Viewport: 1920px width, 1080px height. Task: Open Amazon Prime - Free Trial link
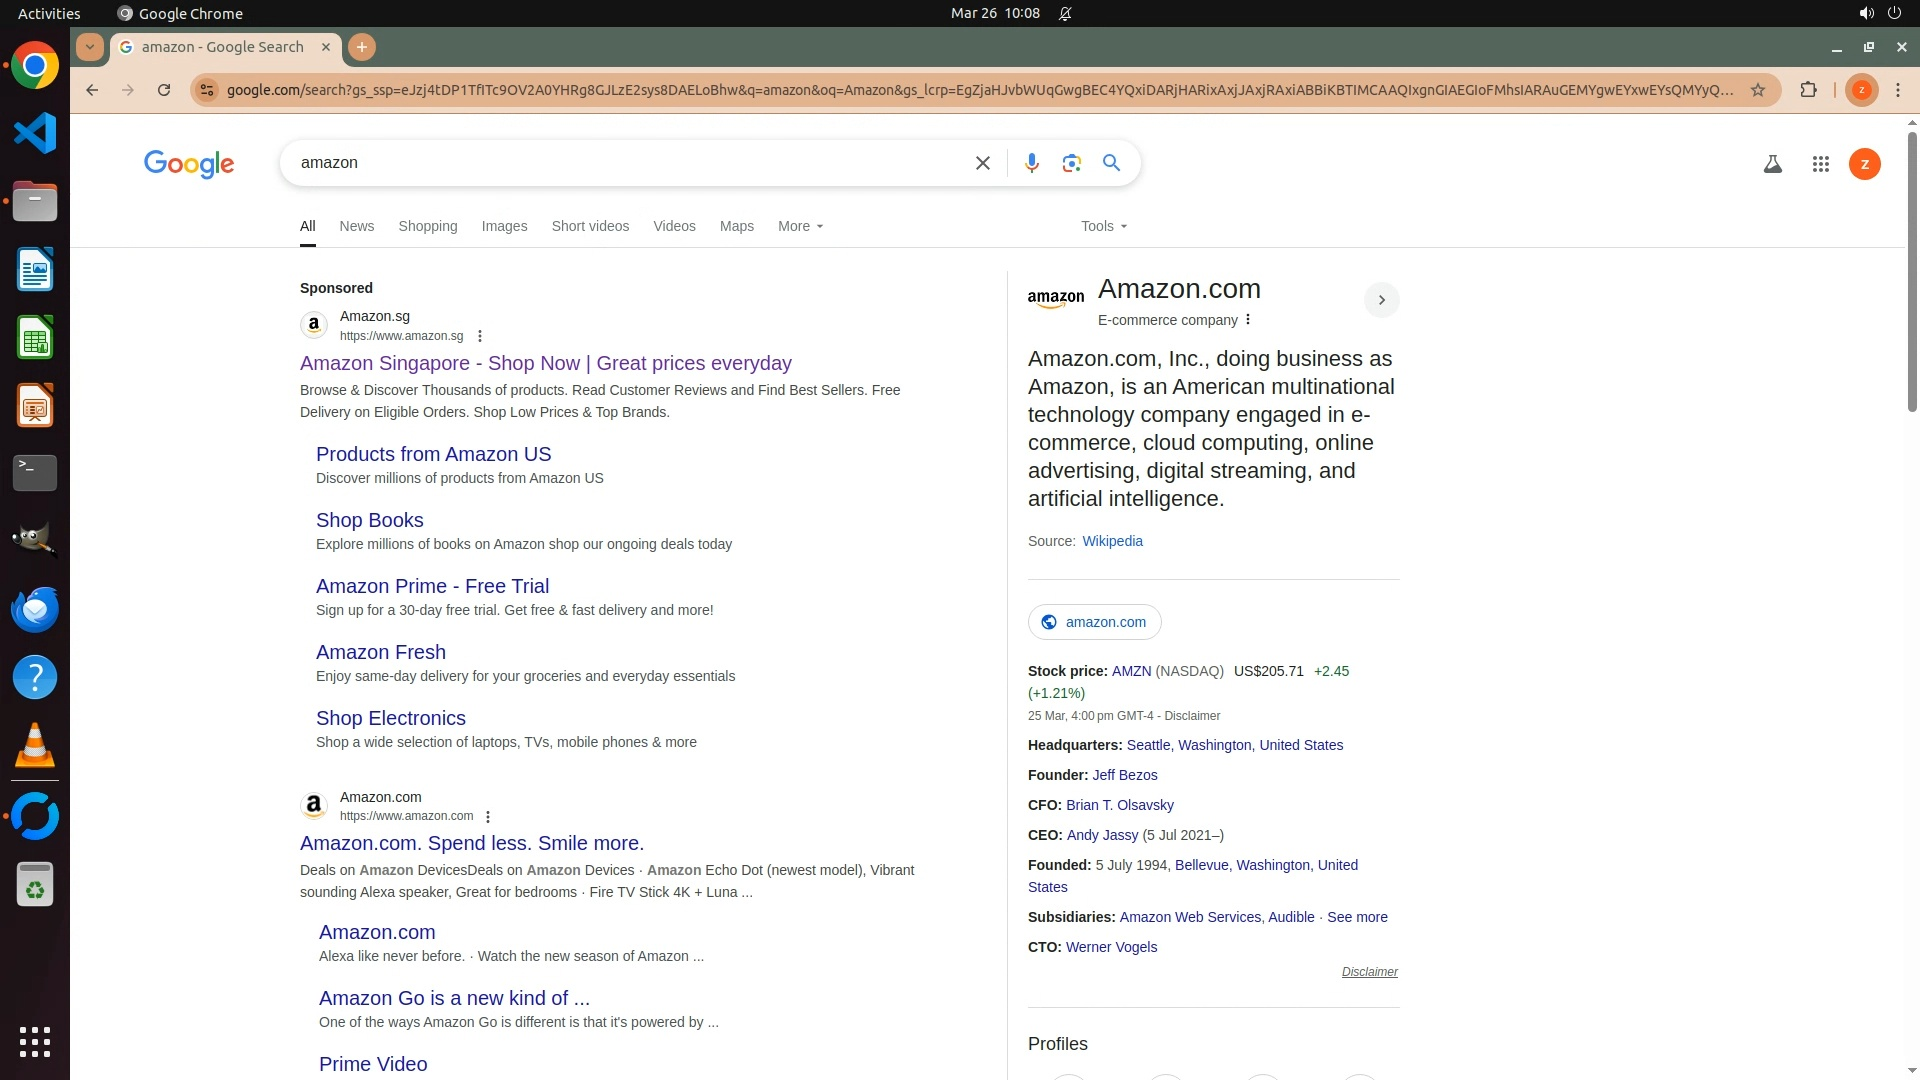tap(432, 586)
